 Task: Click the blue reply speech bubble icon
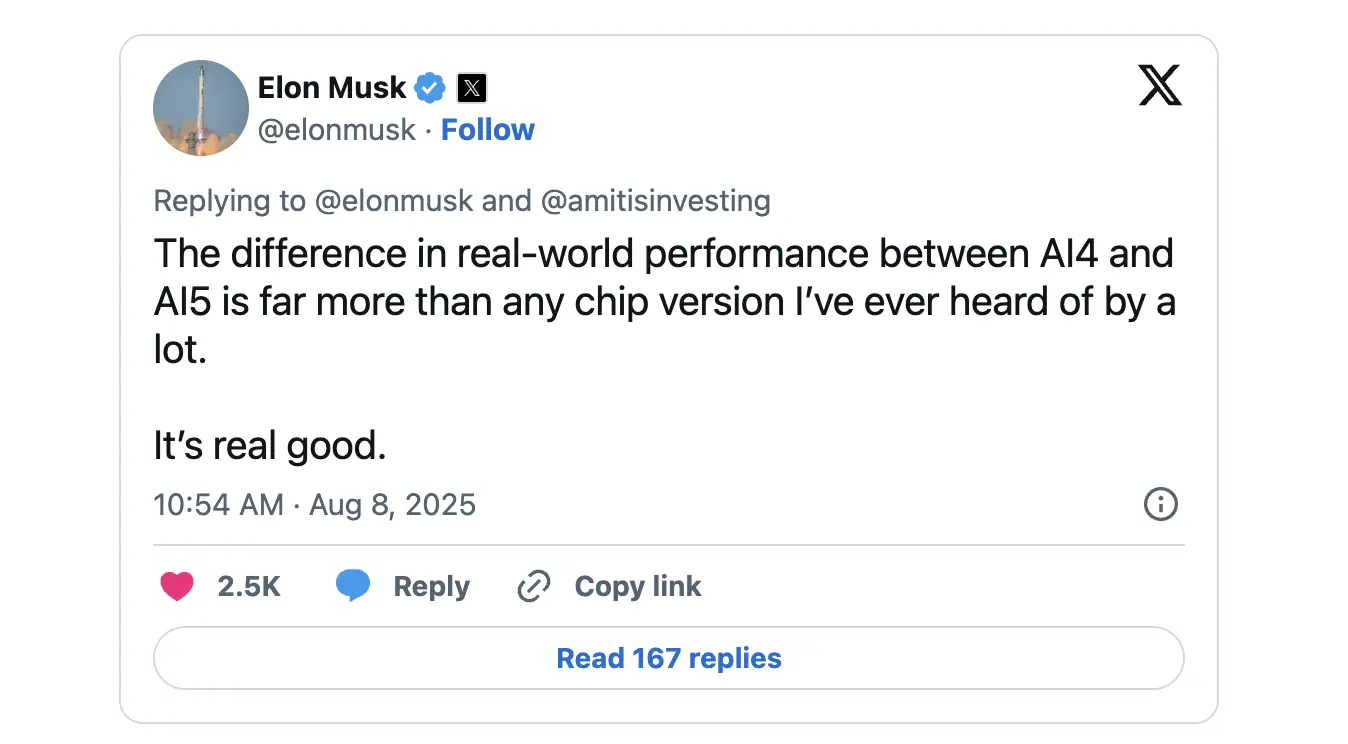(353, 586)
